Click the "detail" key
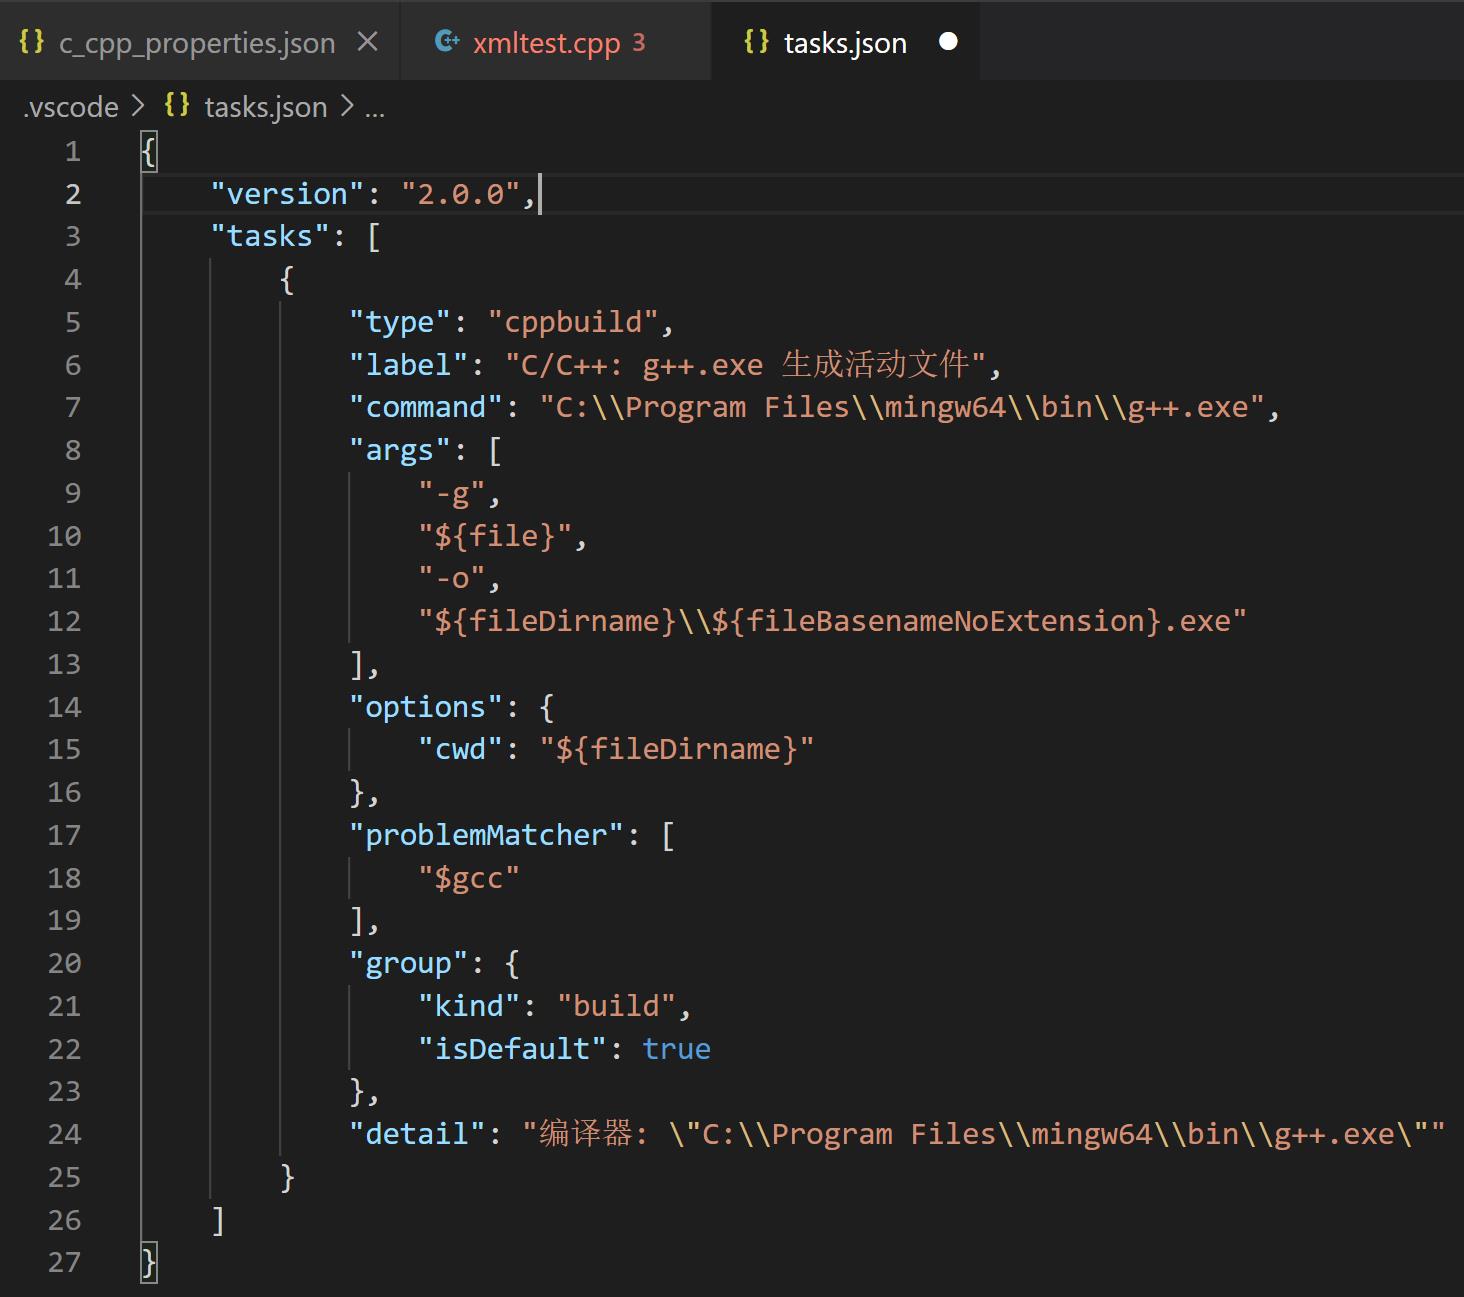1464x1297 pixels. (x=417, y=1134)
